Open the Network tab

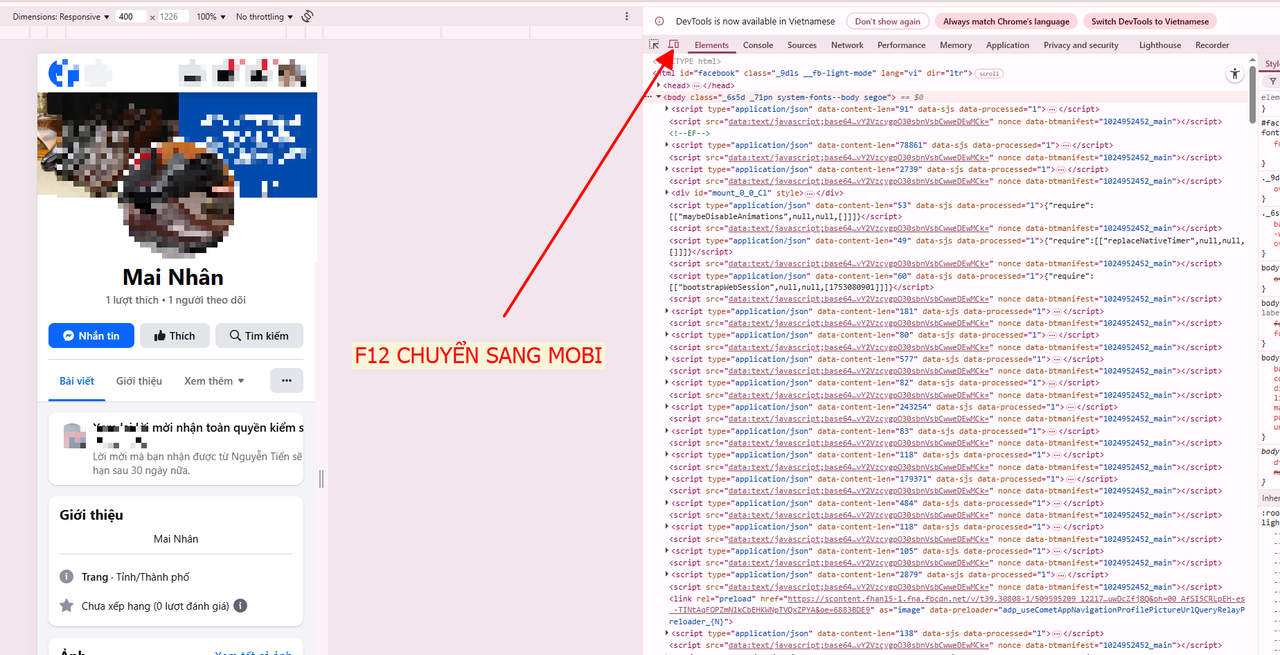point(847,45)
